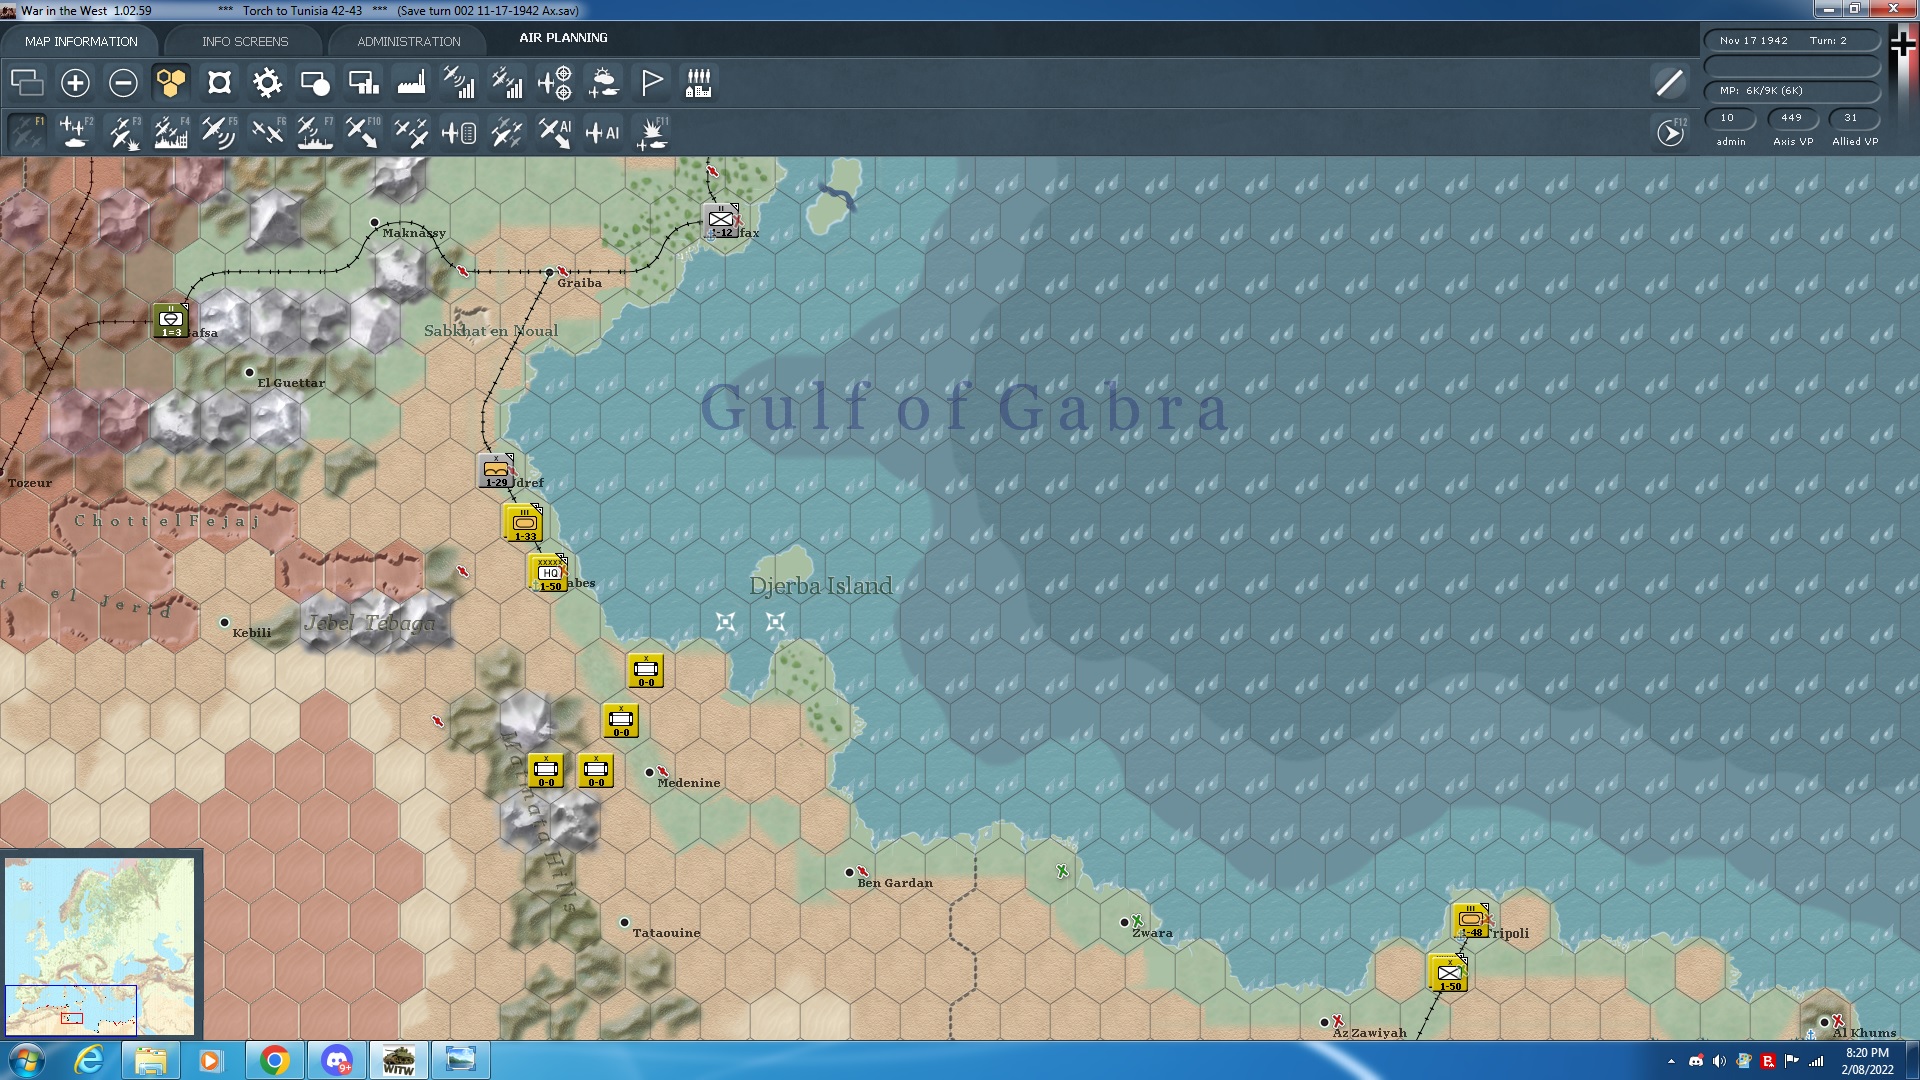Click the AI air transfer icon
This screenshot has height=1080, width=1920.
pyautogui.click(x=555, y=132)
